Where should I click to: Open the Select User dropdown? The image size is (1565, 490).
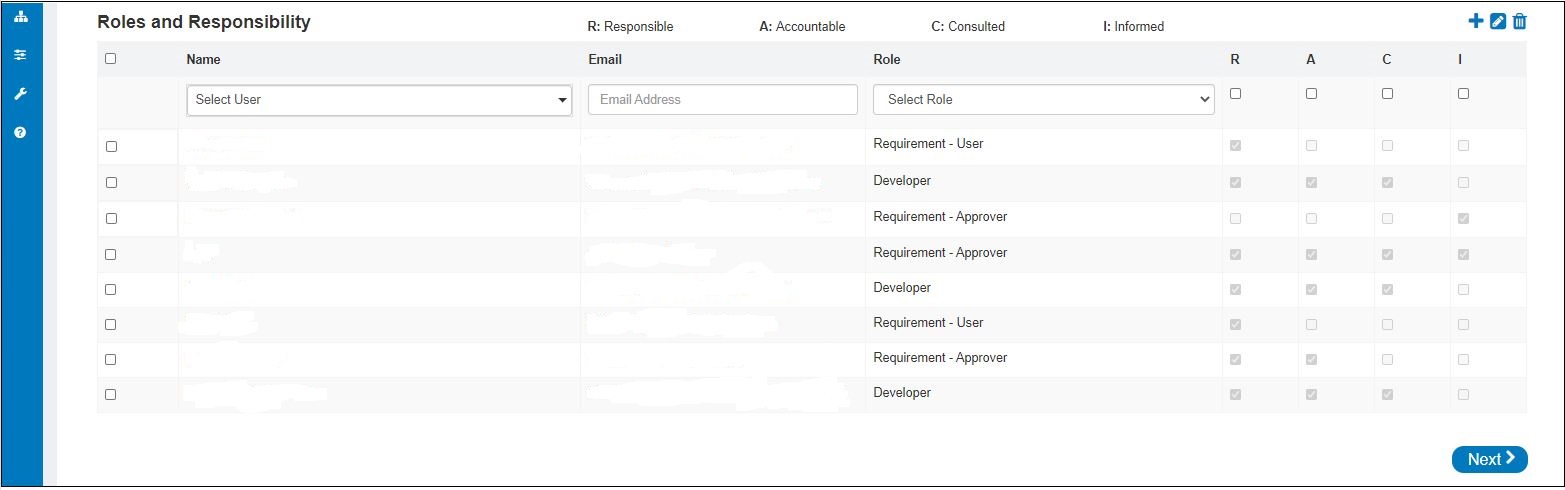(x=379, y=100)
